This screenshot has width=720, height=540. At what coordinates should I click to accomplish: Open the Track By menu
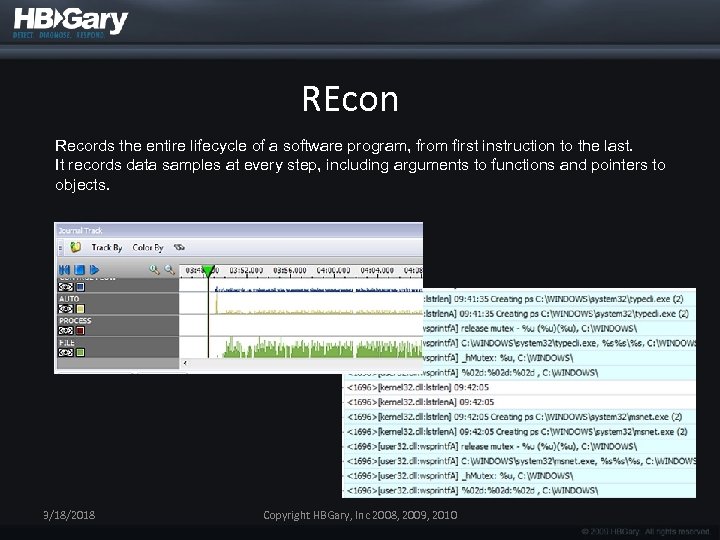107,248
